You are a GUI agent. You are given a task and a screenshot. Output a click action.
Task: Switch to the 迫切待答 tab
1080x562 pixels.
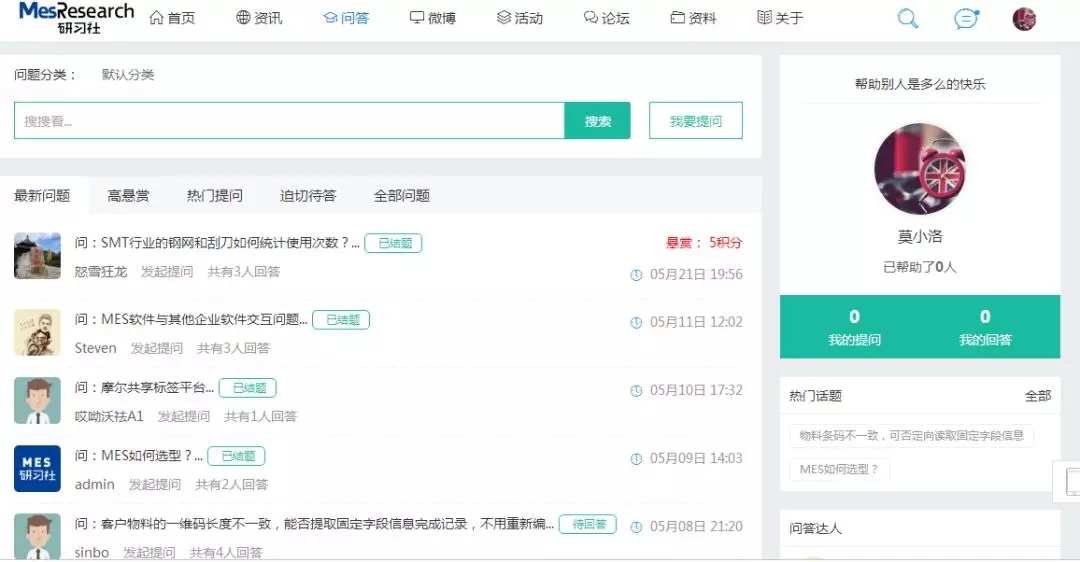[308, 196]
